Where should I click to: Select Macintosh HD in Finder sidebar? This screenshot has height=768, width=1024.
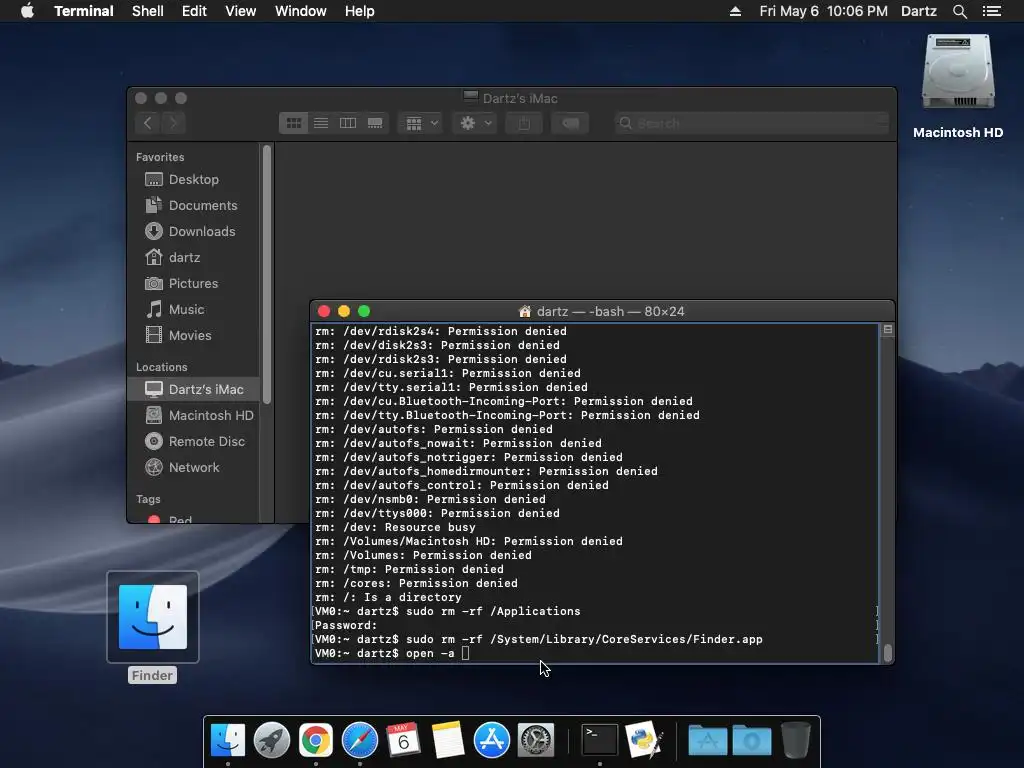[194, 415]
